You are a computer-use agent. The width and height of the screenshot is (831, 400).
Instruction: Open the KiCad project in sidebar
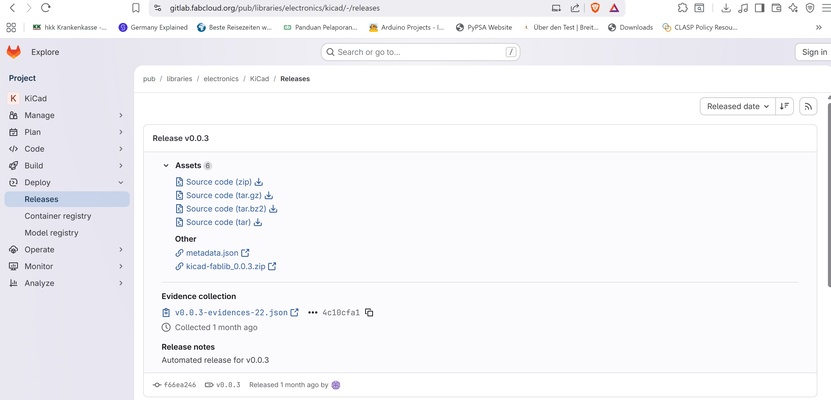pos(67,99)
